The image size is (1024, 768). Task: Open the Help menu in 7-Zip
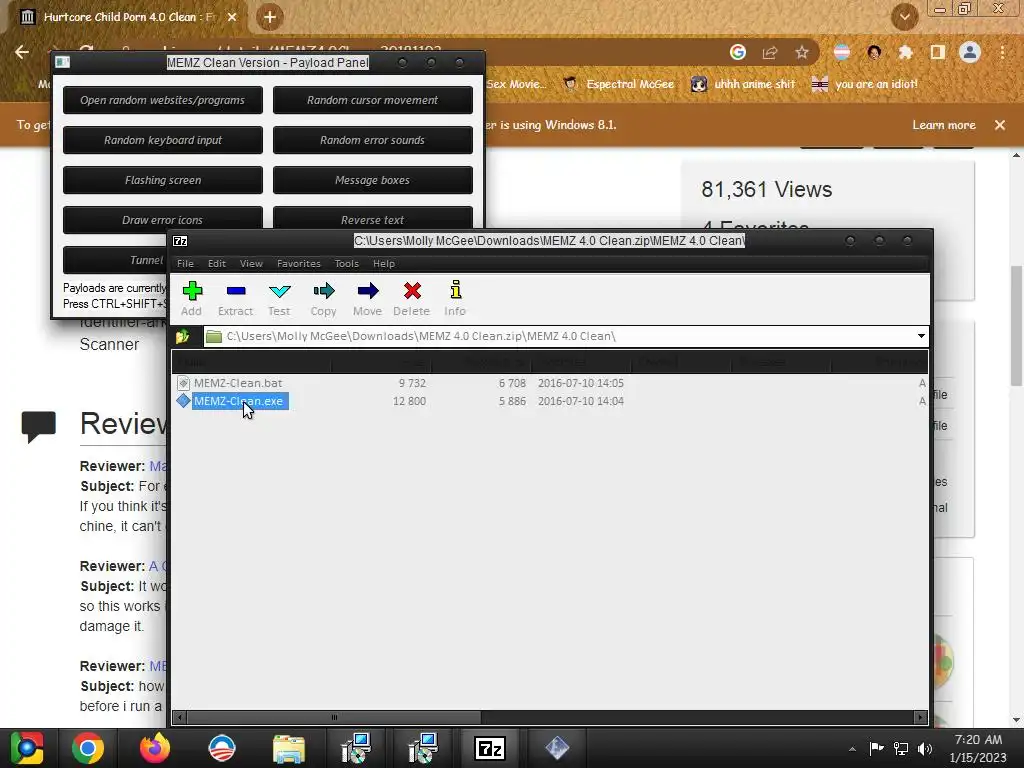(x=384, y=264)
